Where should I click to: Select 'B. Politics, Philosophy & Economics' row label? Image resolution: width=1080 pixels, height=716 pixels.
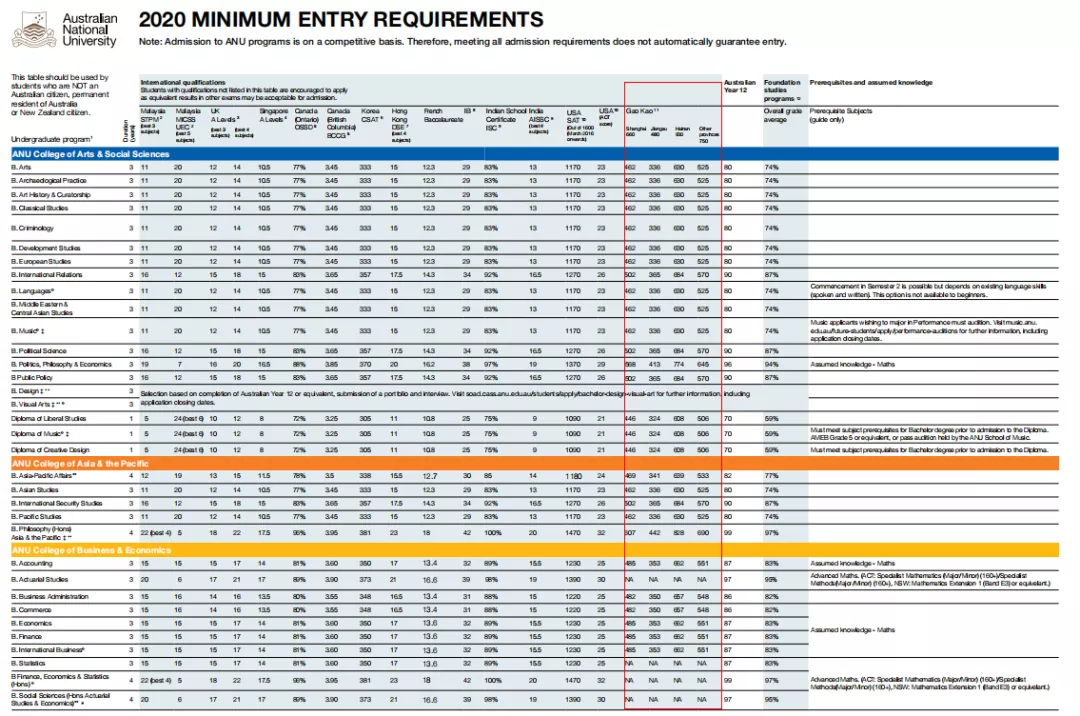[61, 364]
